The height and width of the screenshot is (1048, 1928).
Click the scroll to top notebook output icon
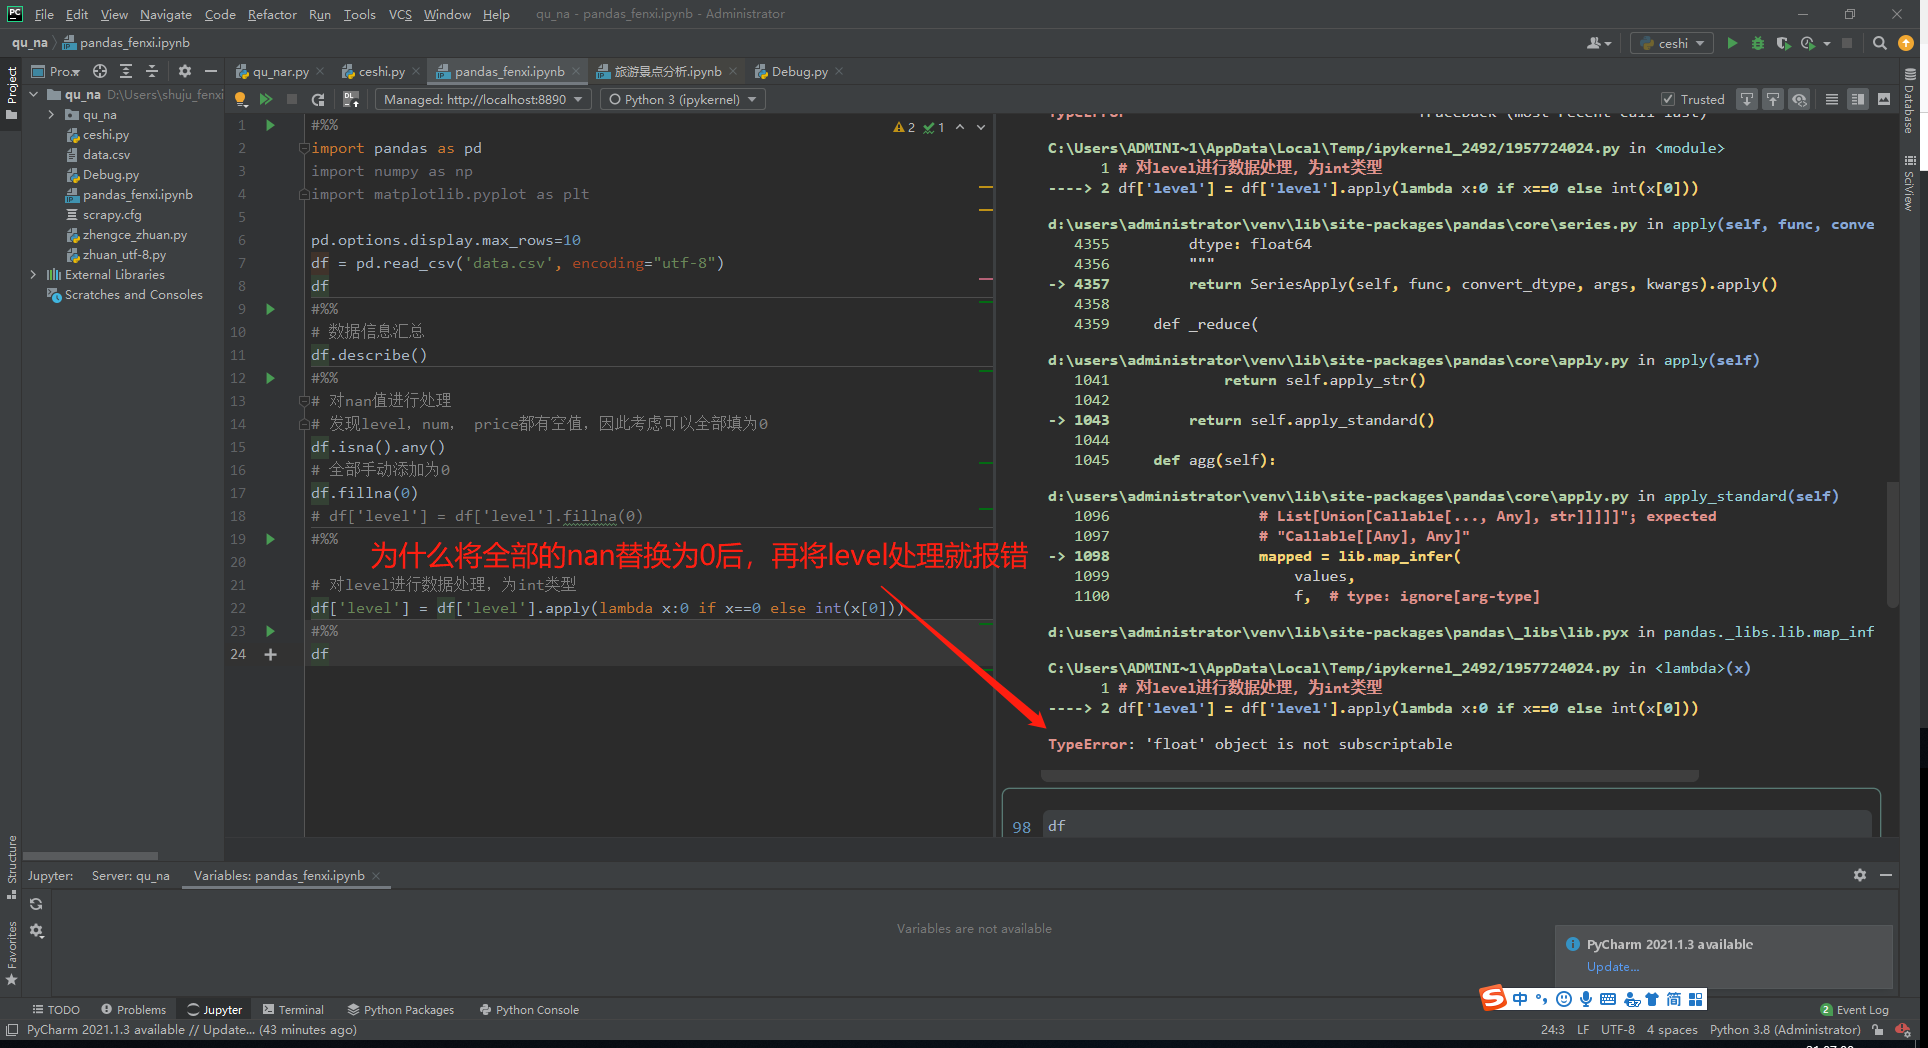tap(1773, 99)
